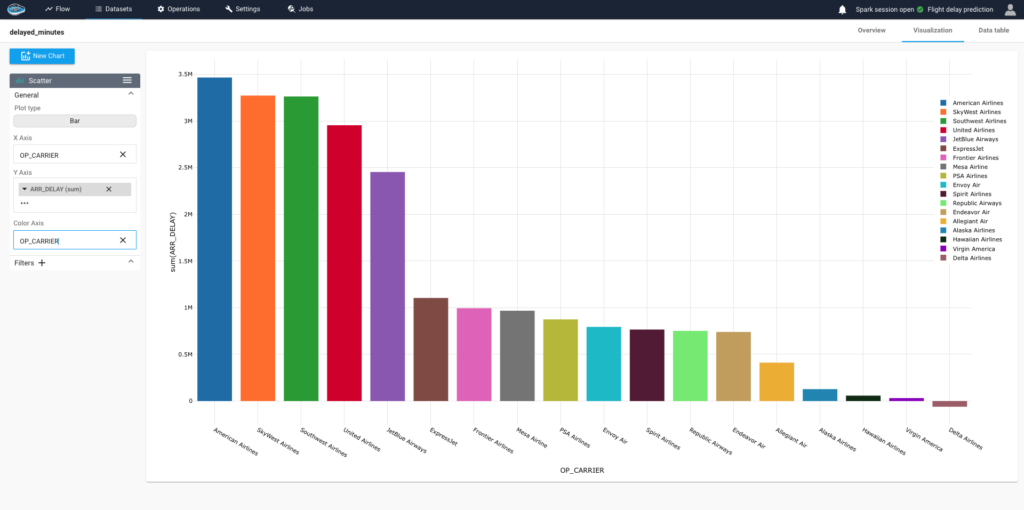Click the blue American Airlines bar
The image size is (1024, 510).
214,239
